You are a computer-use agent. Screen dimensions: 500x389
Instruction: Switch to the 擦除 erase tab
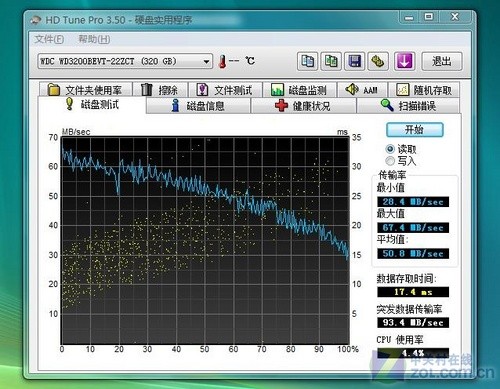pos(160,90)
